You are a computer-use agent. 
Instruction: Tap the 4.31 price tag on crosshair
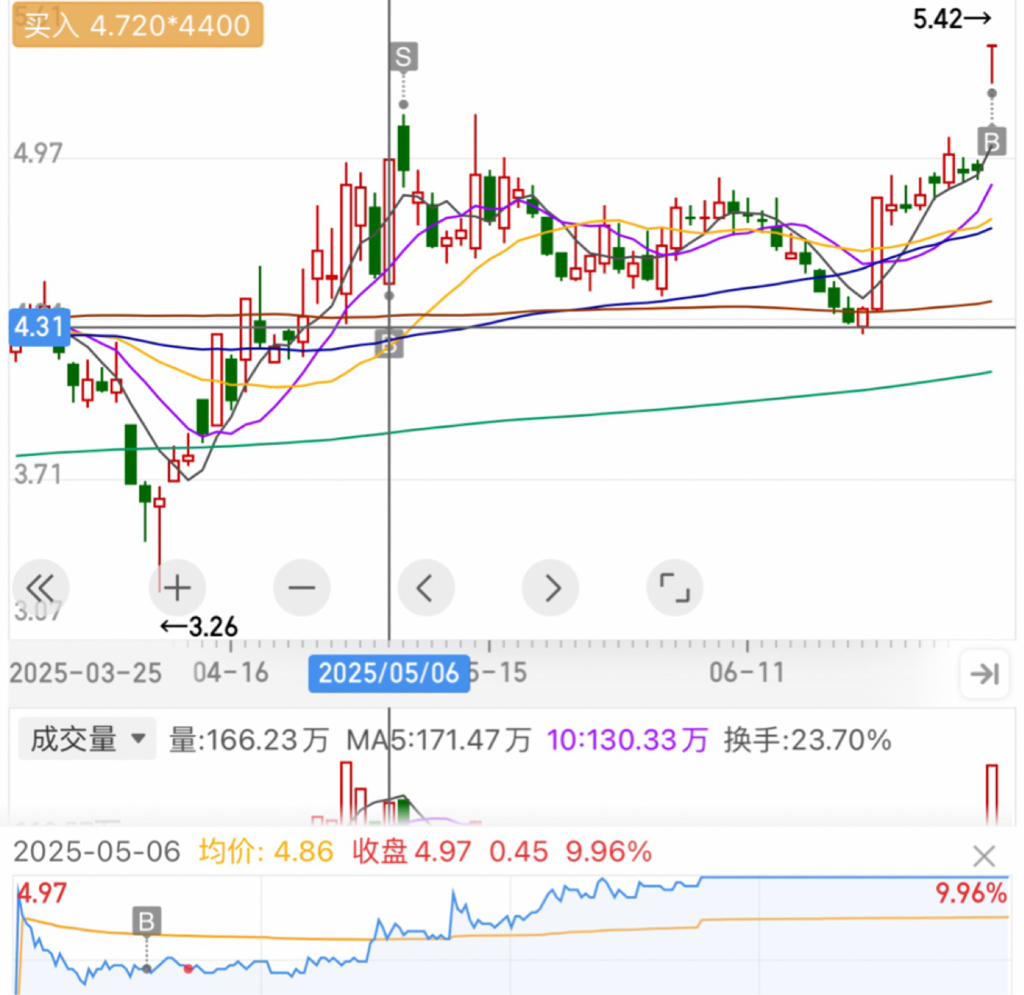coord(39,326)
